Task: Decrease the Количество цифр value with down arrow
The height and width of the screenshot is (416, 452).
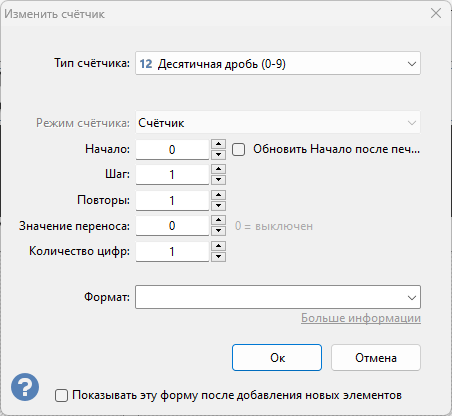Action: point(218,257)
